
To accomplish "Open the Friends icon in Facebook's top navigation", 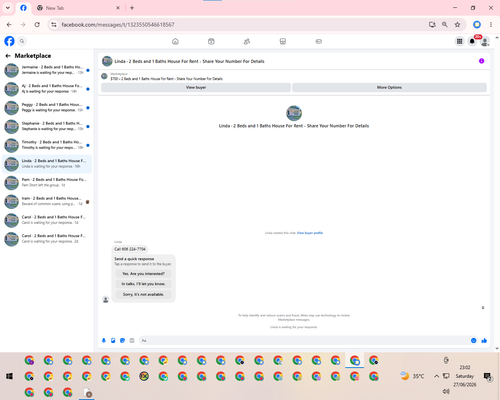I will point(247,41).
